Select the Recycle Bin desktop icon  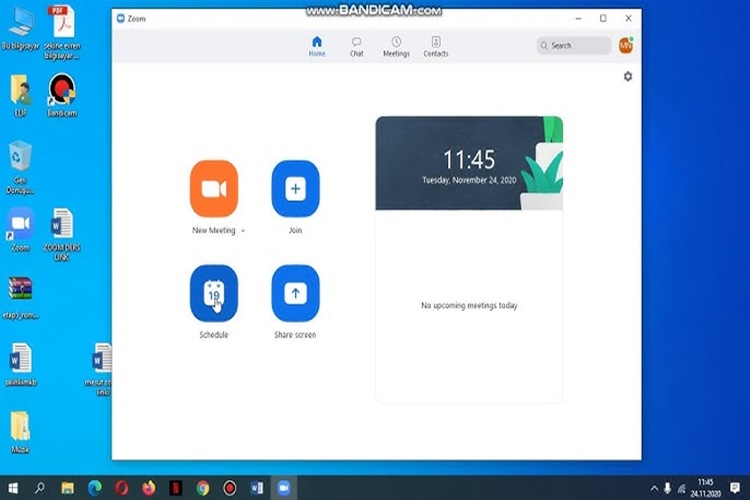(x=21, y=167)
